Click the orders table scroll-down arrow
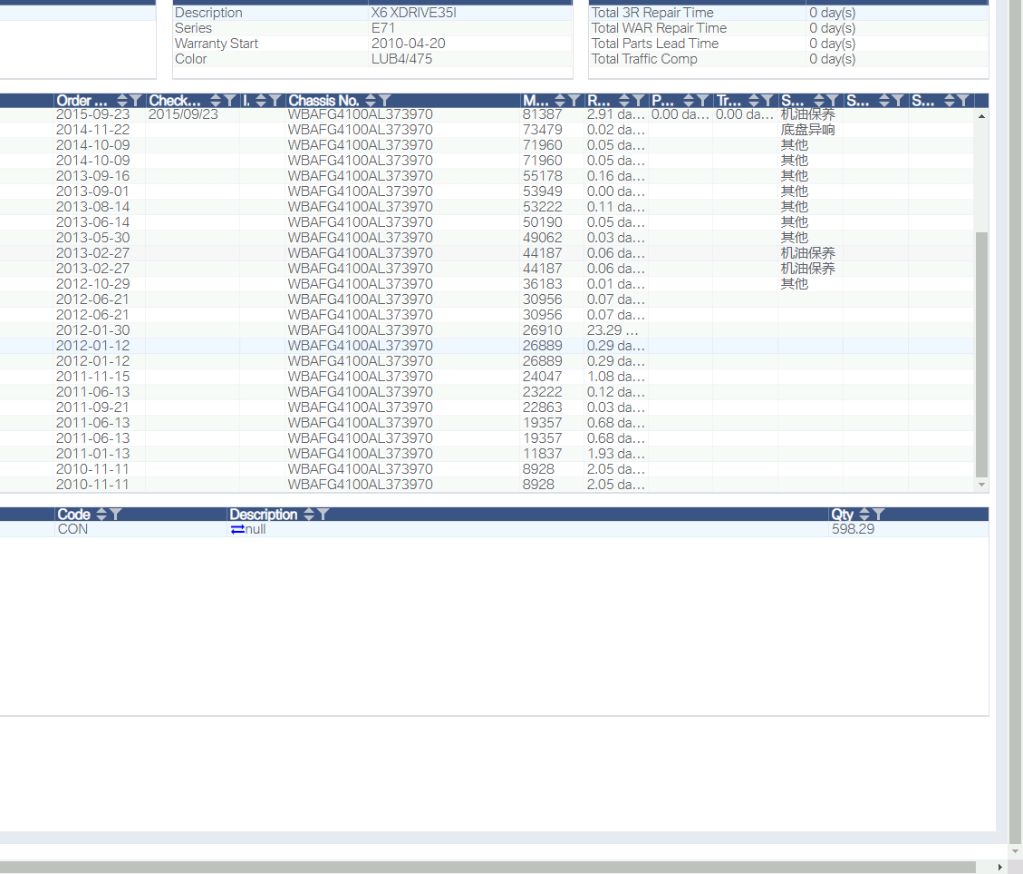 click(x=981, y=485)
